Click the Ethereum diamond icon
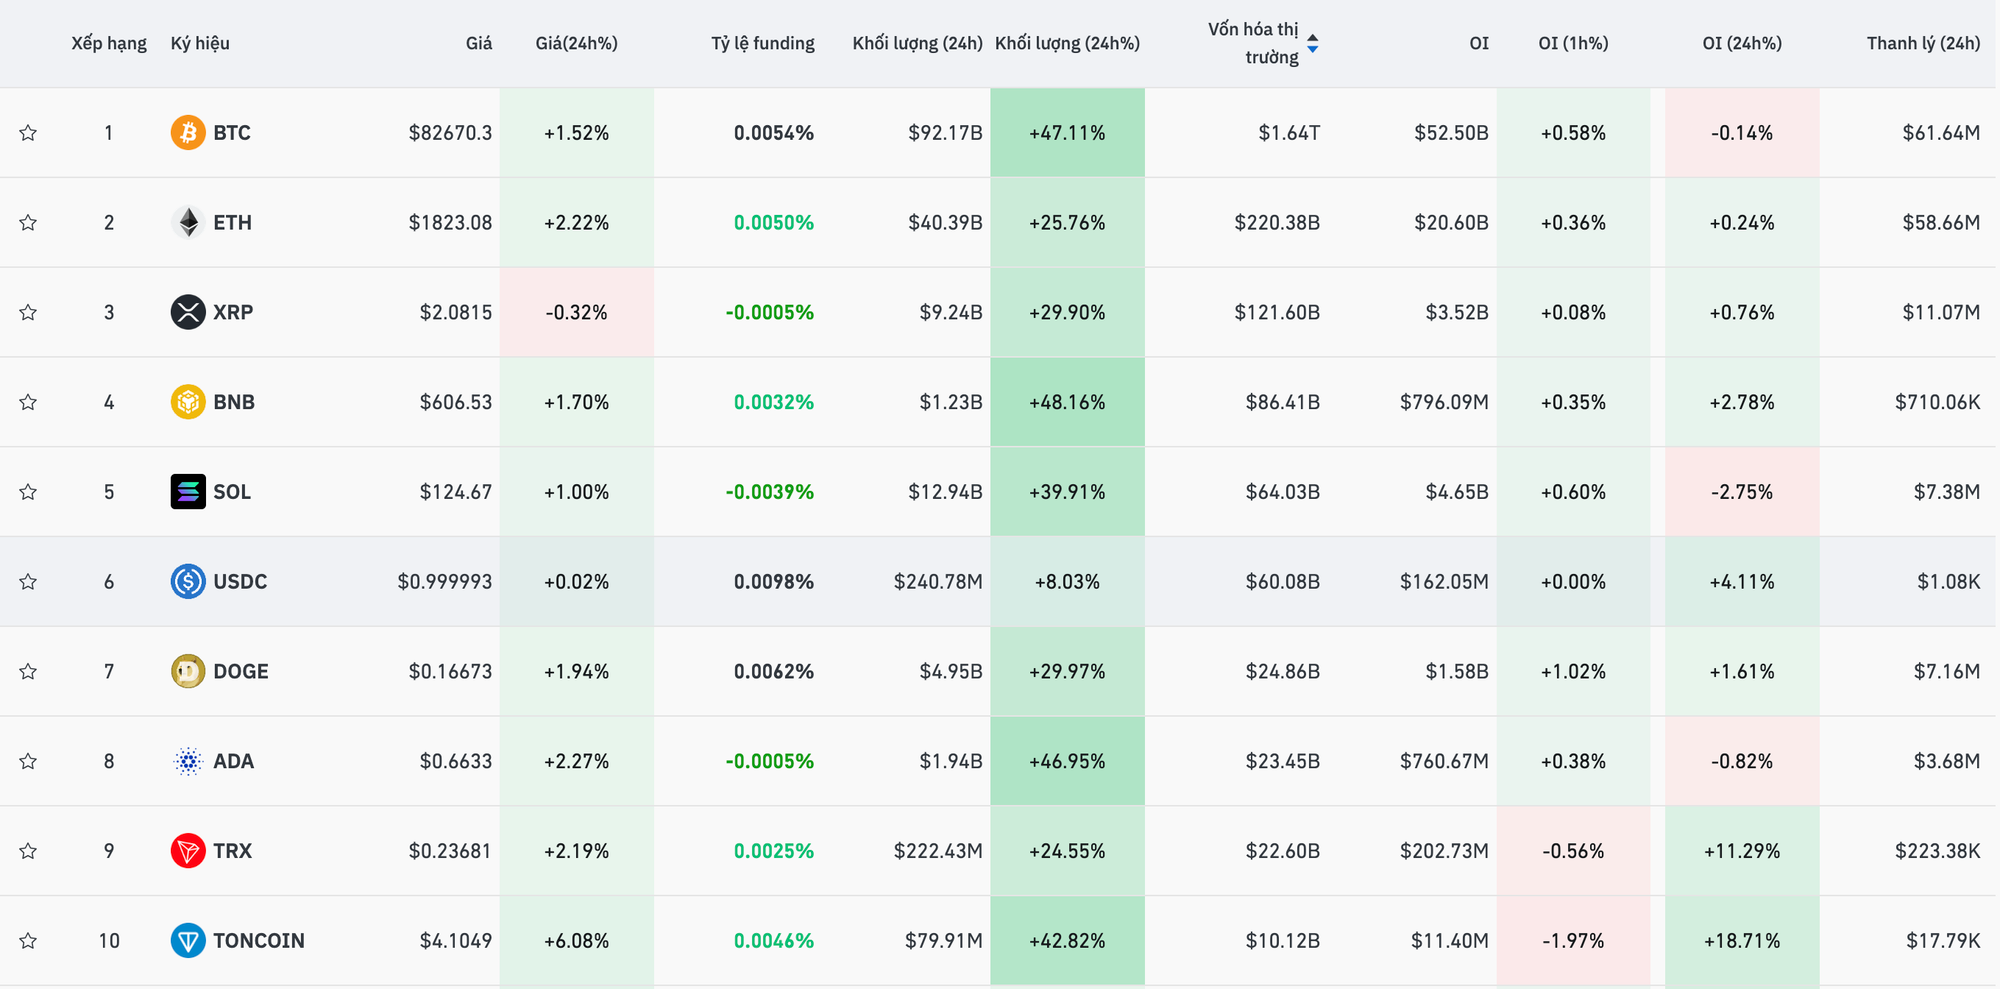 click(187, 222)
